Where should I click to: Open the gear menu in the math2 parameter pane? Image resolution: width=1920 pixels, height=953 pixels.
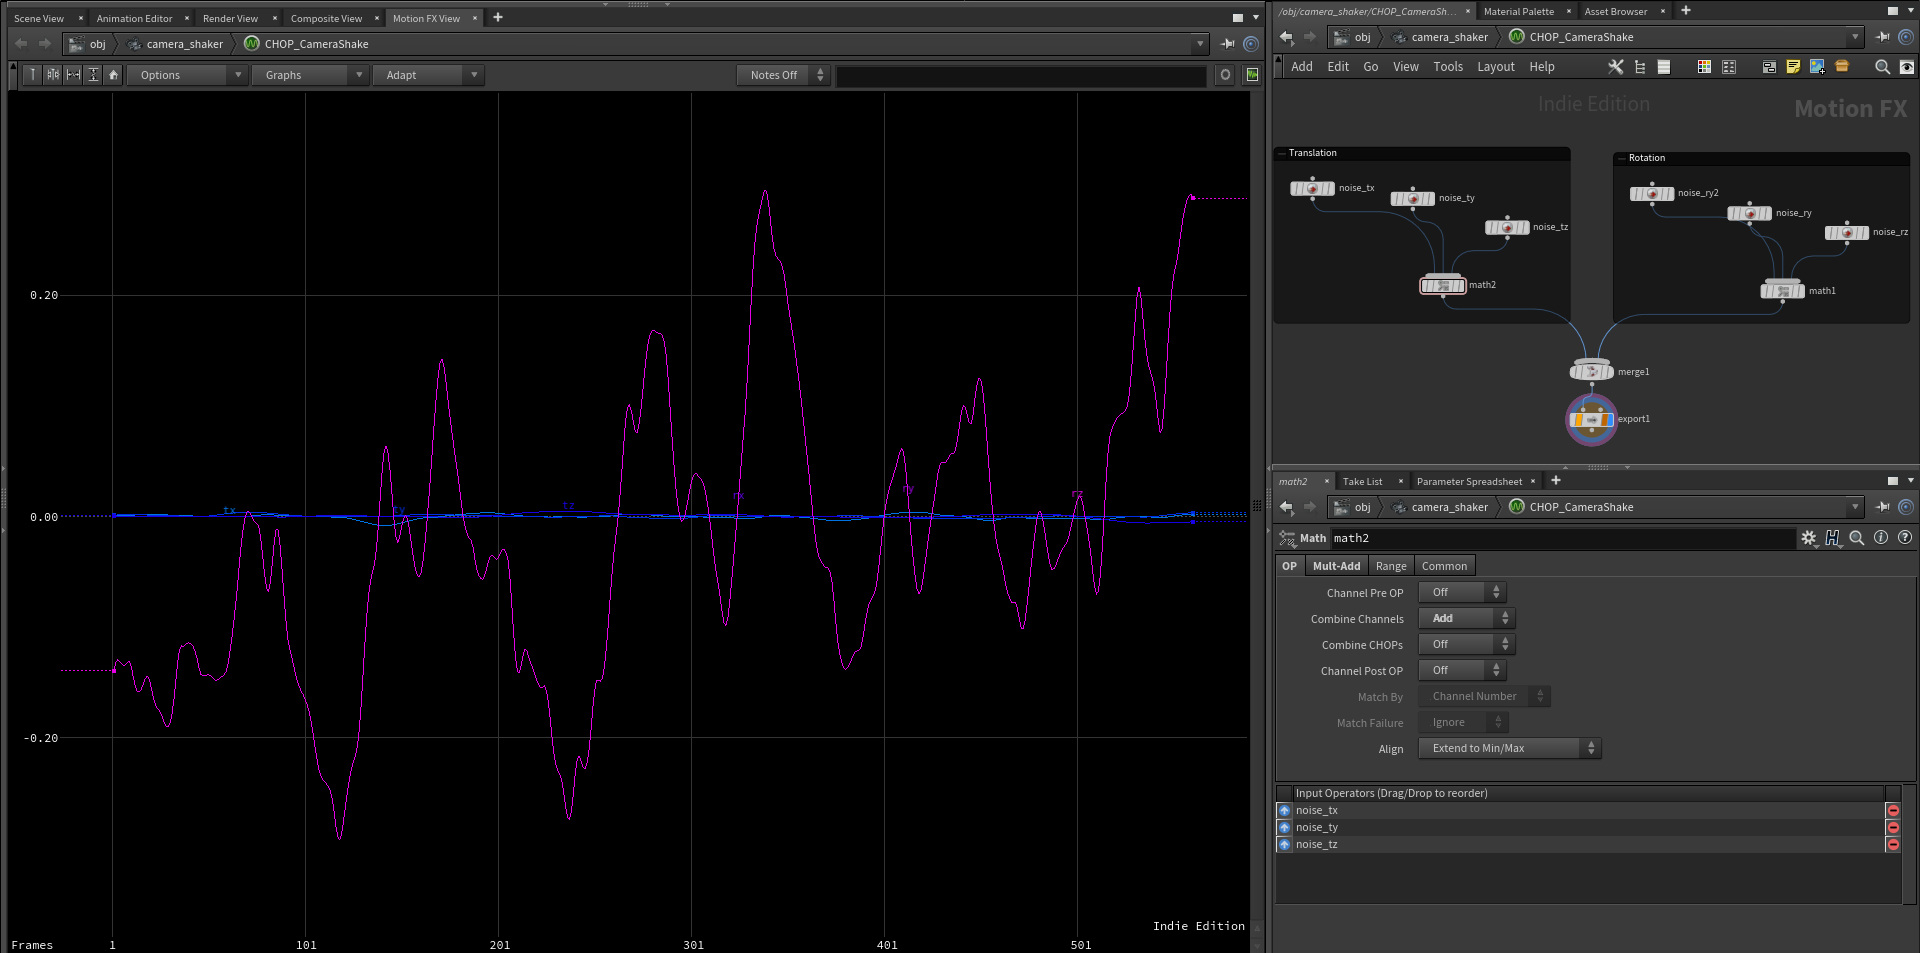tap(1808, 538)
